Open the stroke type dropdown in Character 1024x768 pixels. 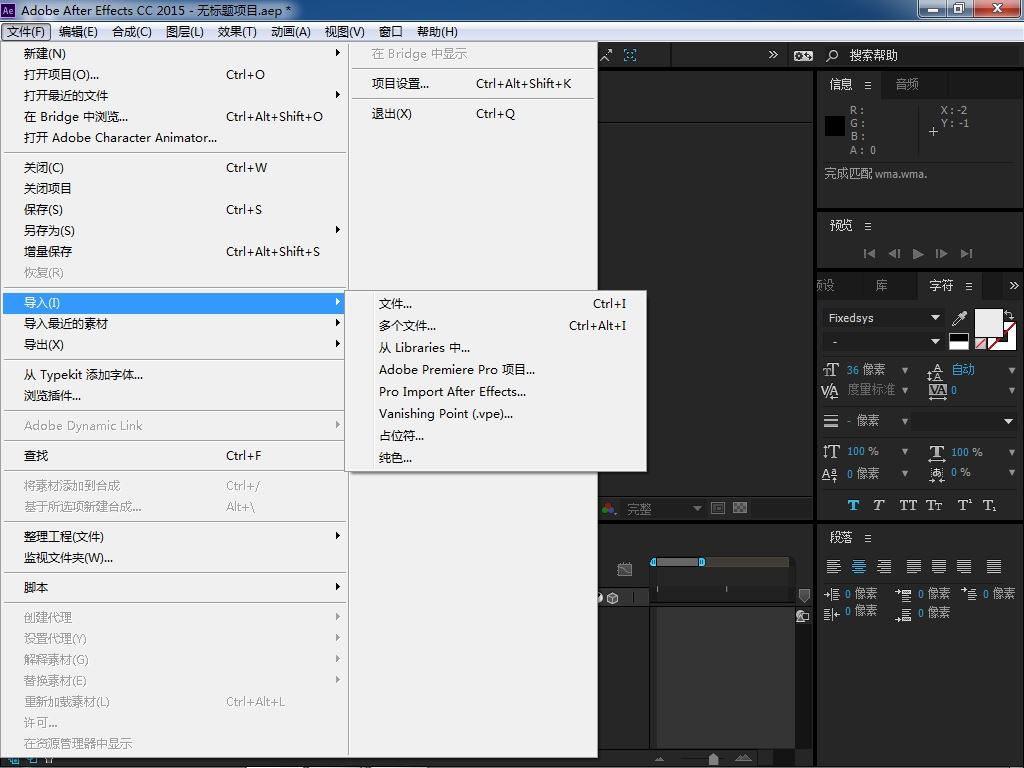pyautogui.click(x=964, y=421)
